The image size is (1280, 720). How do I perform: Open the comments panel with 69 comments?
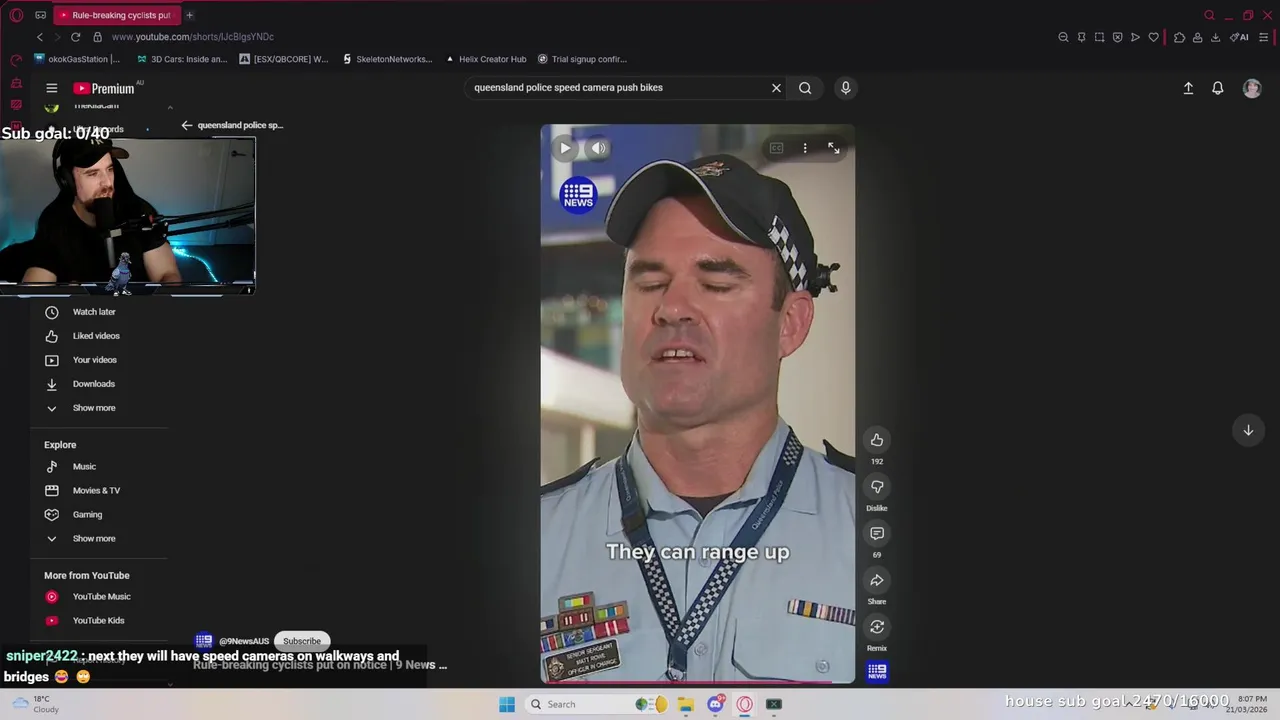pyautogui.click(x=877, y=534)
